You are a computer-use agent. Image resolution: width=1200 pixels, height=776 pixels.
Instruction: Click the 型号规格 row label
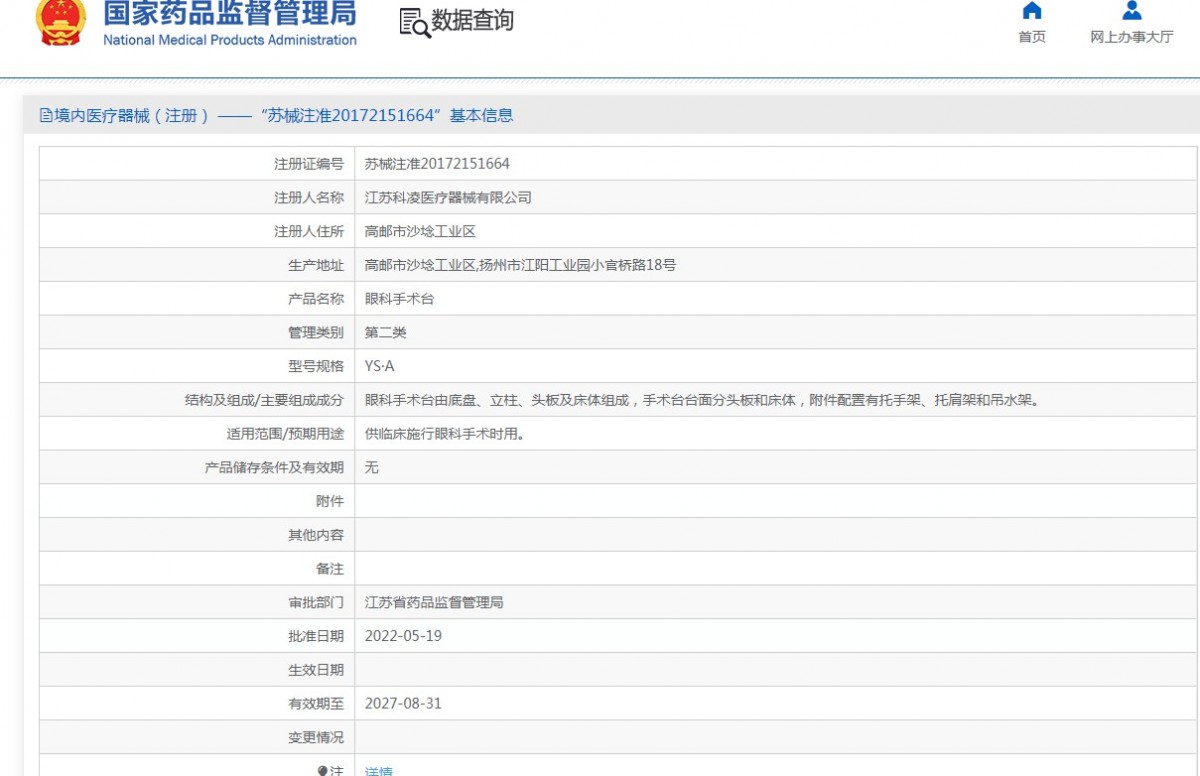316,366
